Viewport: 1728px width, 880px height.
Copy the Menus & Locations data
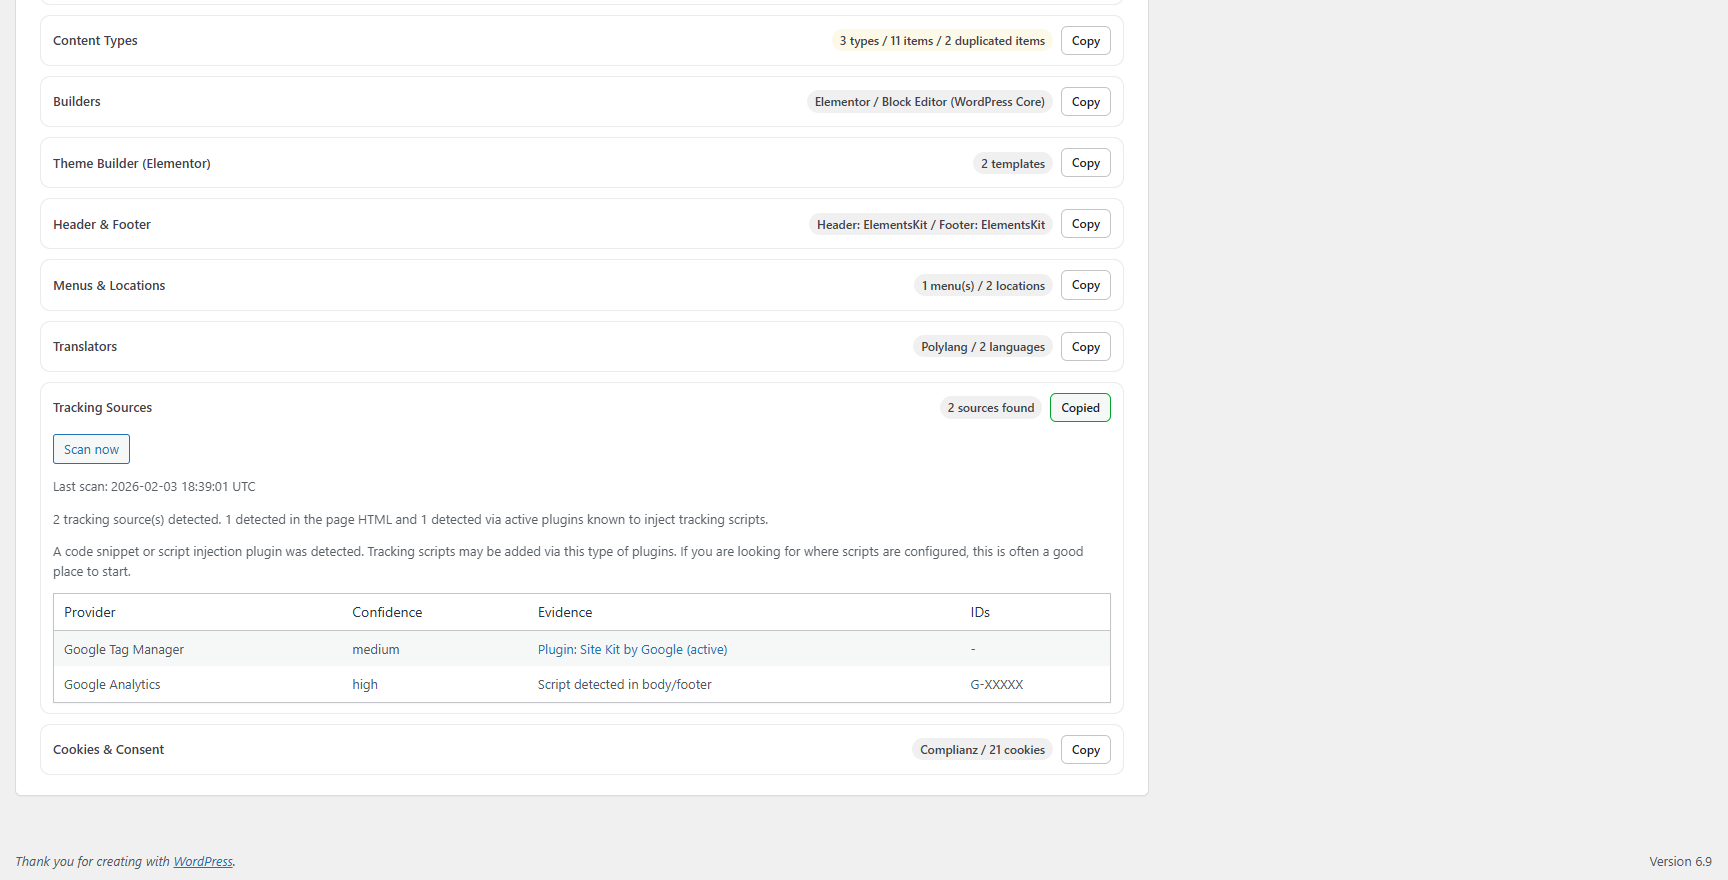[1085, 285]
